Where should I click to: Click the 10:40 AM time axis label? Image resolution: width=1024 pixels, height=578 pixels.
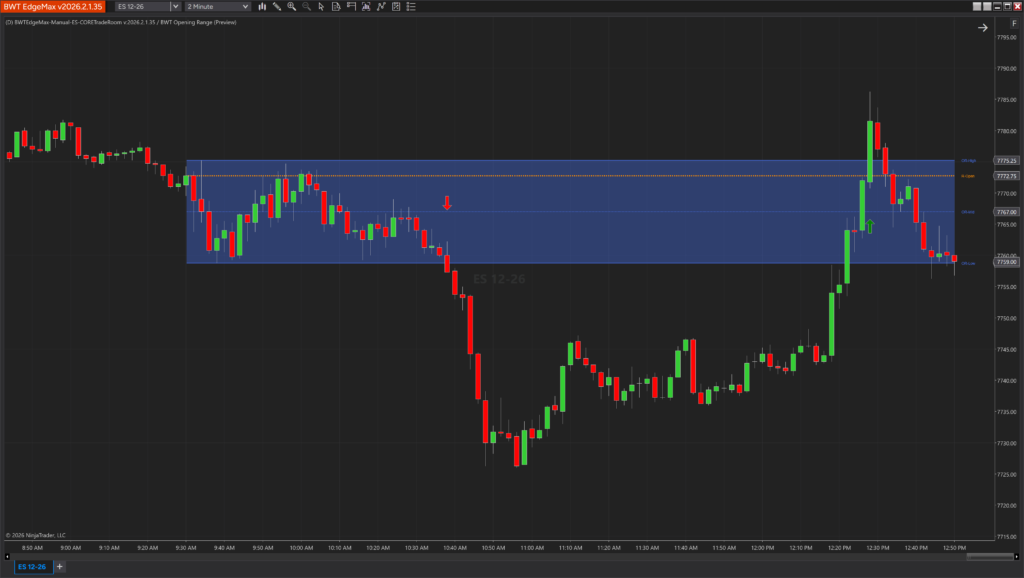455,548
